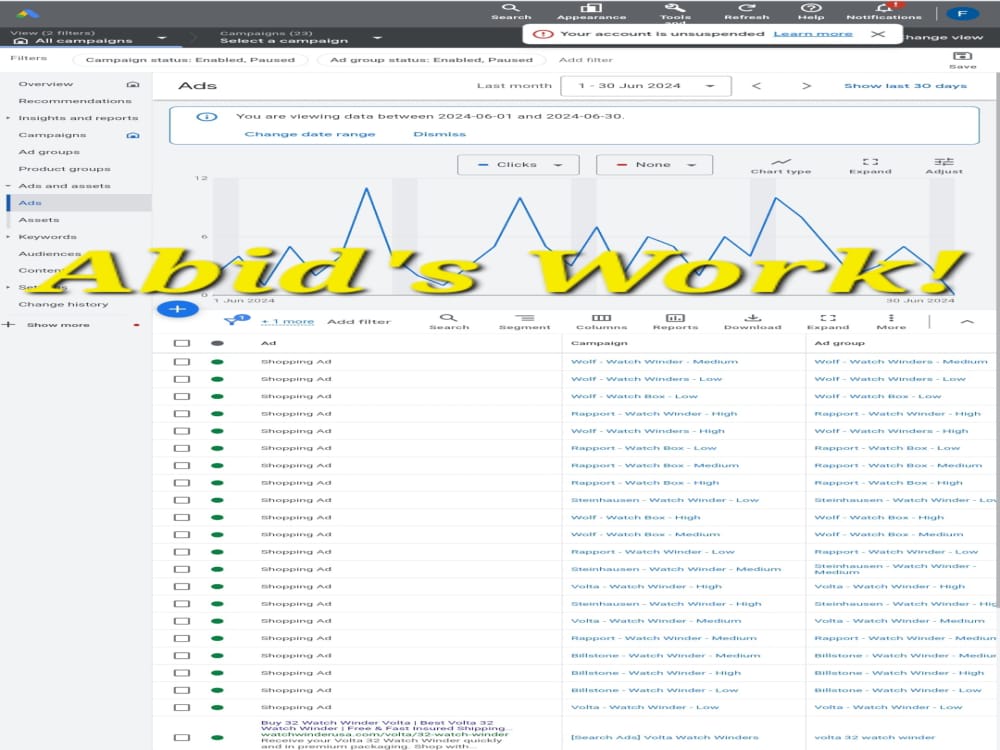The height and width of the screenshot is (750, 1000).
Task: Click Show more in the sidebar
Action: click(58, 325)
